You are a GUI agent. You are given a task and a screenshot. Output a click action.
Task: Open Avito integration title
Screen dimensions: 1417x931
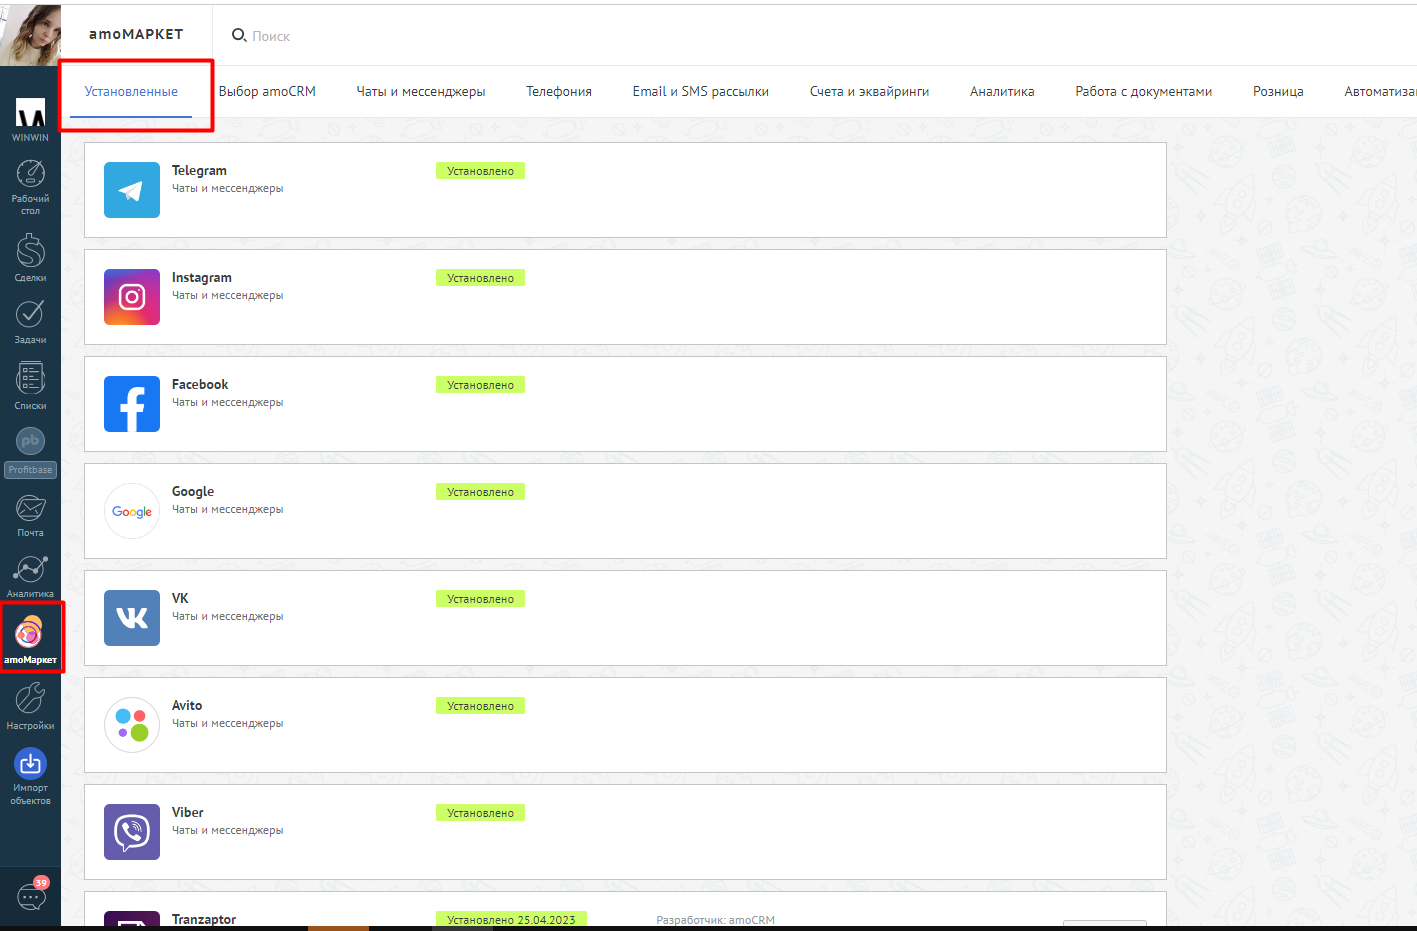187,705
